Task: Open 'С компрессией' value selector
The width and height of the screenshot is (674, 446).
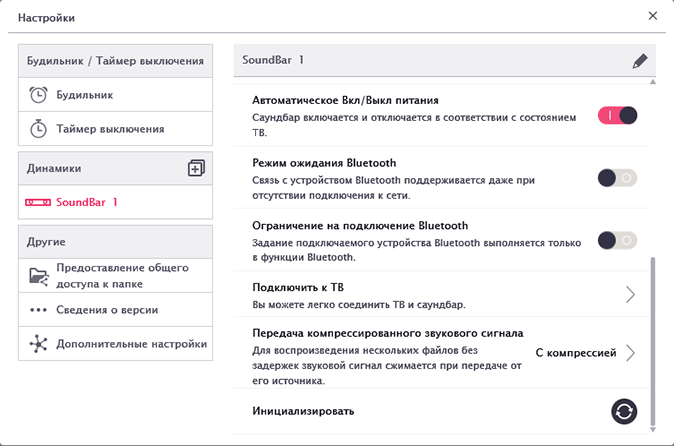Action: [x=576, y=353]
